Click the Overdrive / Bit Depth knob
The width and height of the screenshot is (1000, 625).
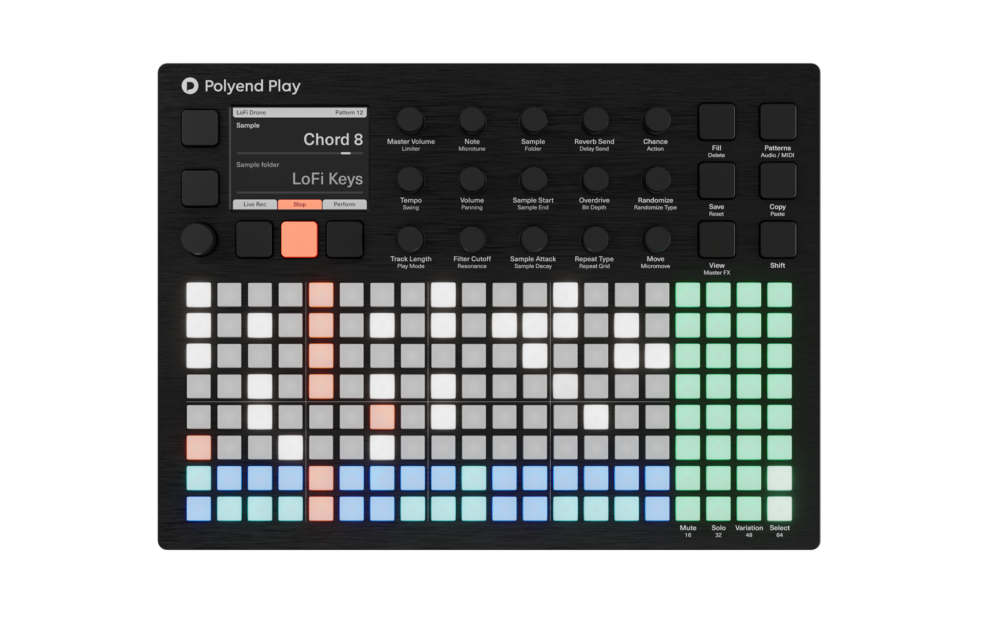(x=594, y=179)
